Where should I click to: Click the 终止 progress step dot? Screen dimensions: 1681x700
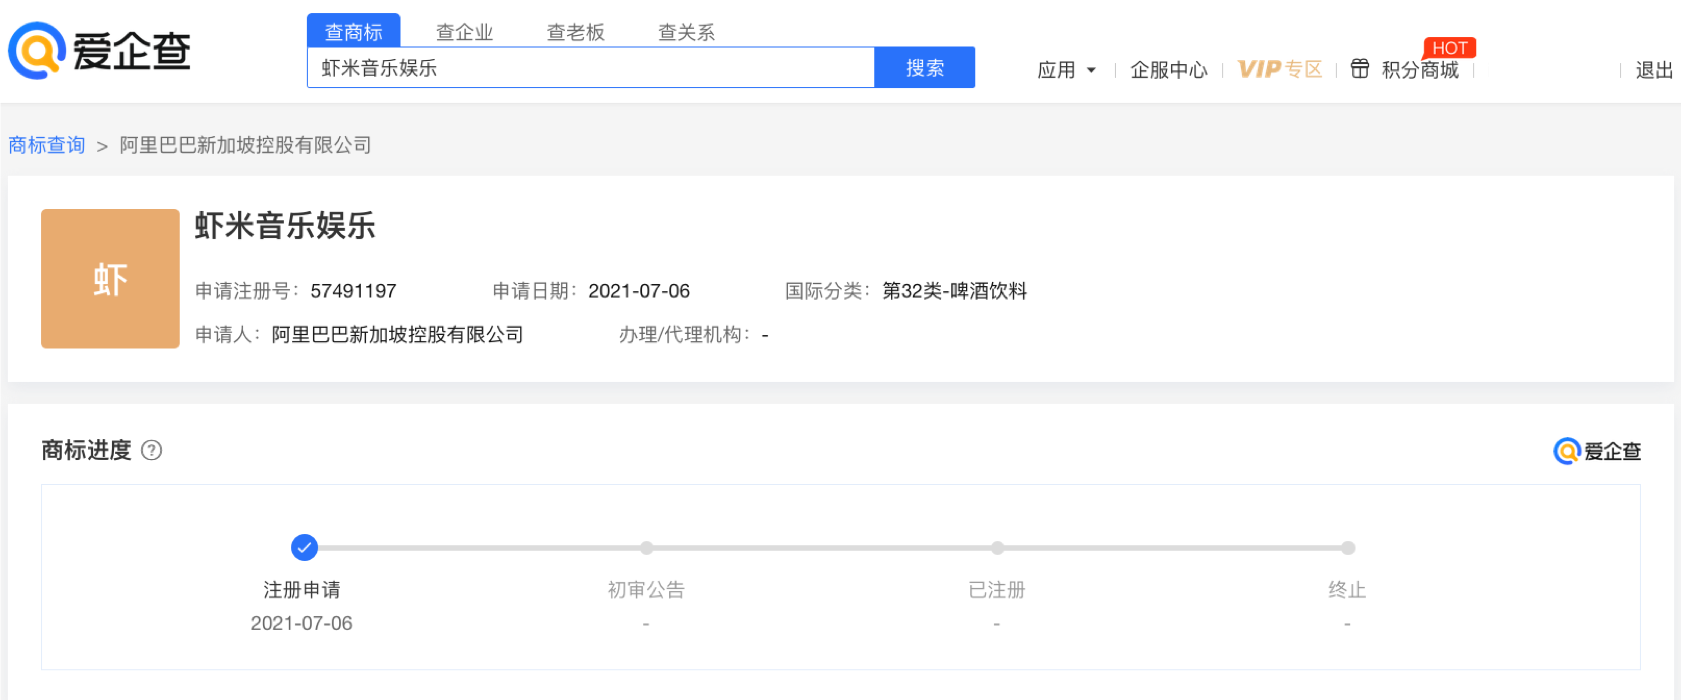(x=1348, y=548)
